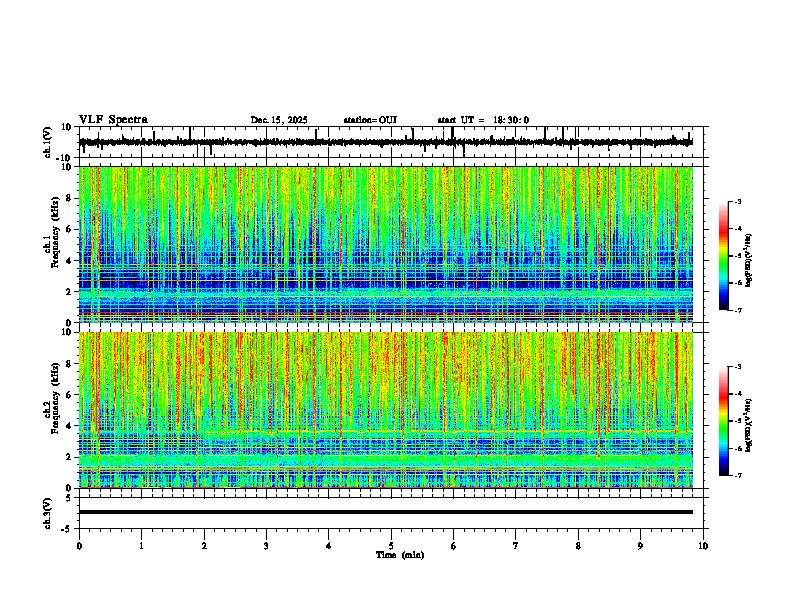Image resolution: width=792 pixels, height=612 pixels.
Task: Click the ch.1 frequency spectrogram plot
Action: click(x=386, y=244)
